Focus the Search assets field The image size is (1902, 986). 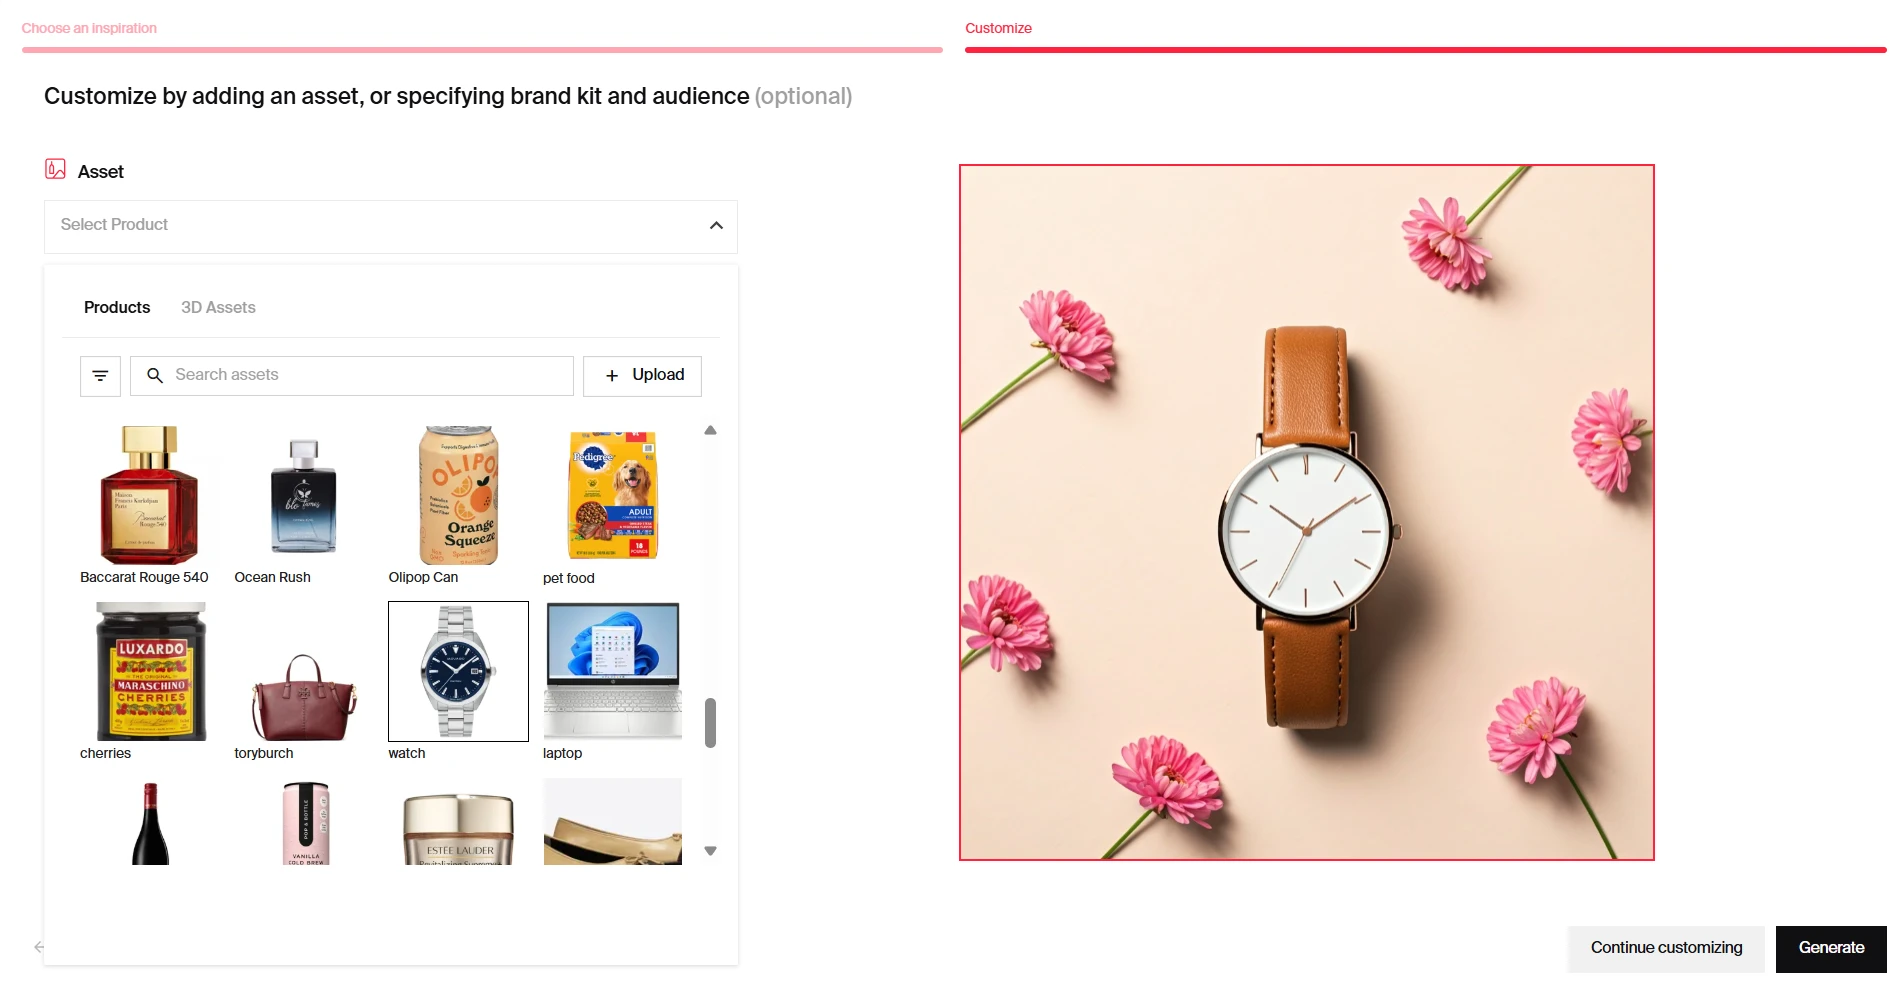click(x=352, y=376)
